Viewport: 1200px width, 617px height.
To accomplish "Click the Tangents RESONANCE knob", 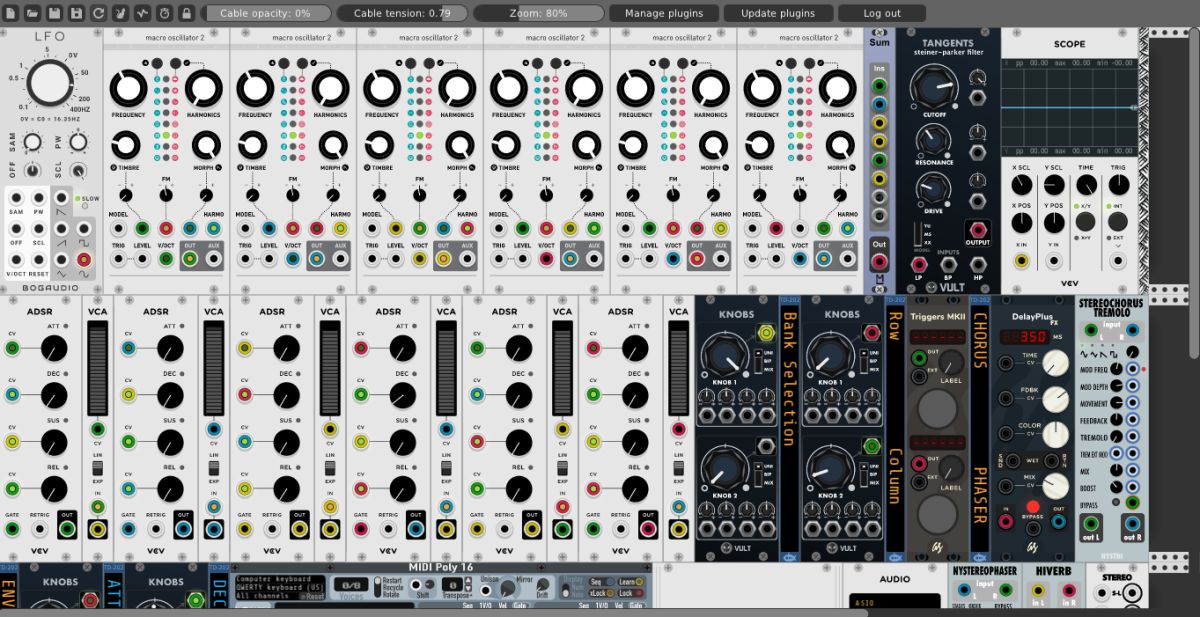I will pos(933,138).
